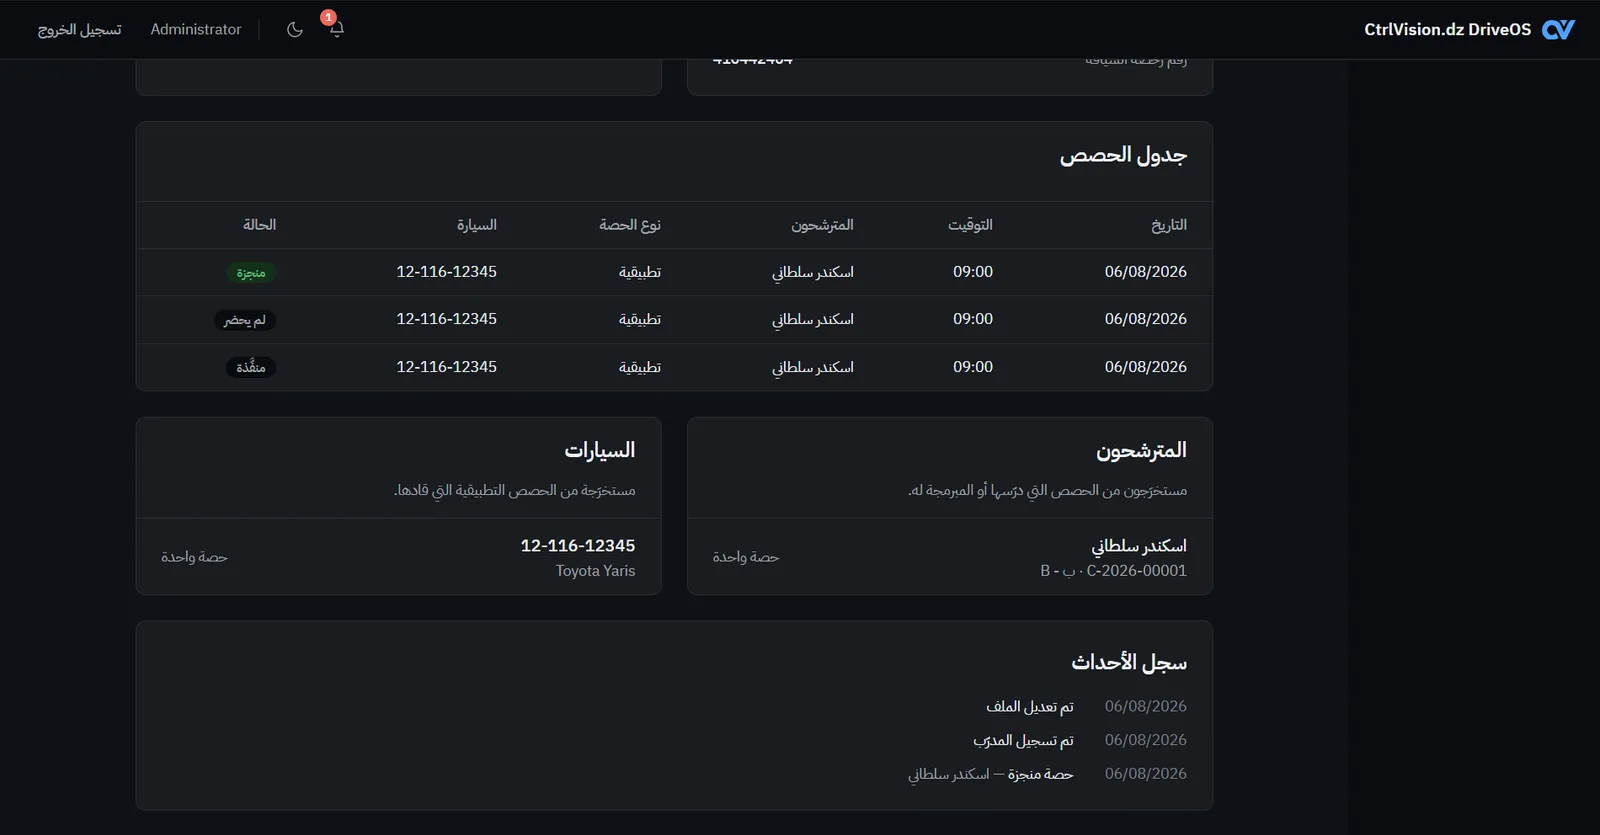1600x835 pixels.
Task: Click the السيارة column header
Action: [477, 225]
